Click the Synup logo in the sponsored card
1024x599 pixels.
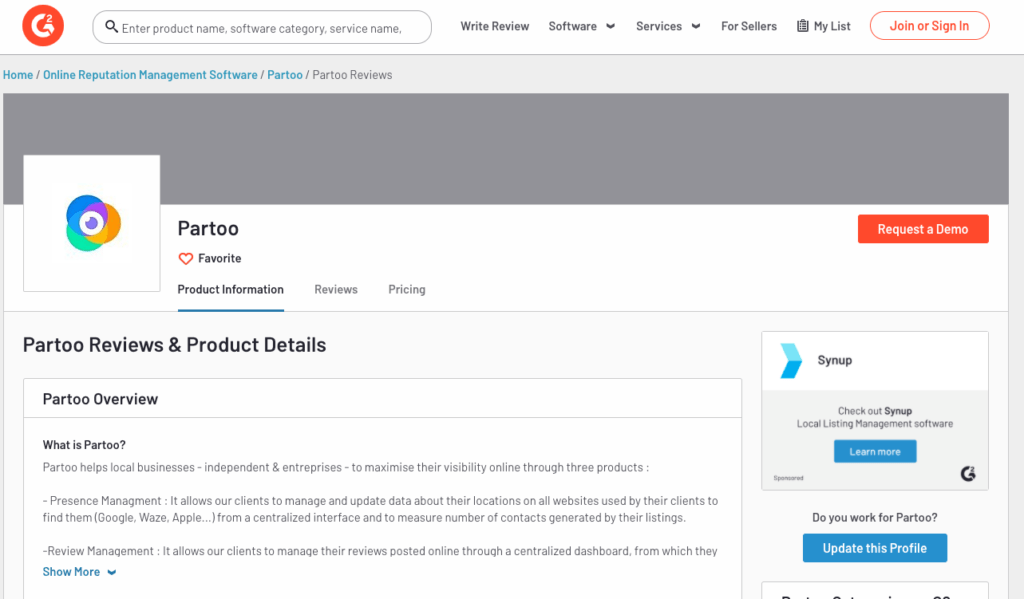tap(791, 361)
